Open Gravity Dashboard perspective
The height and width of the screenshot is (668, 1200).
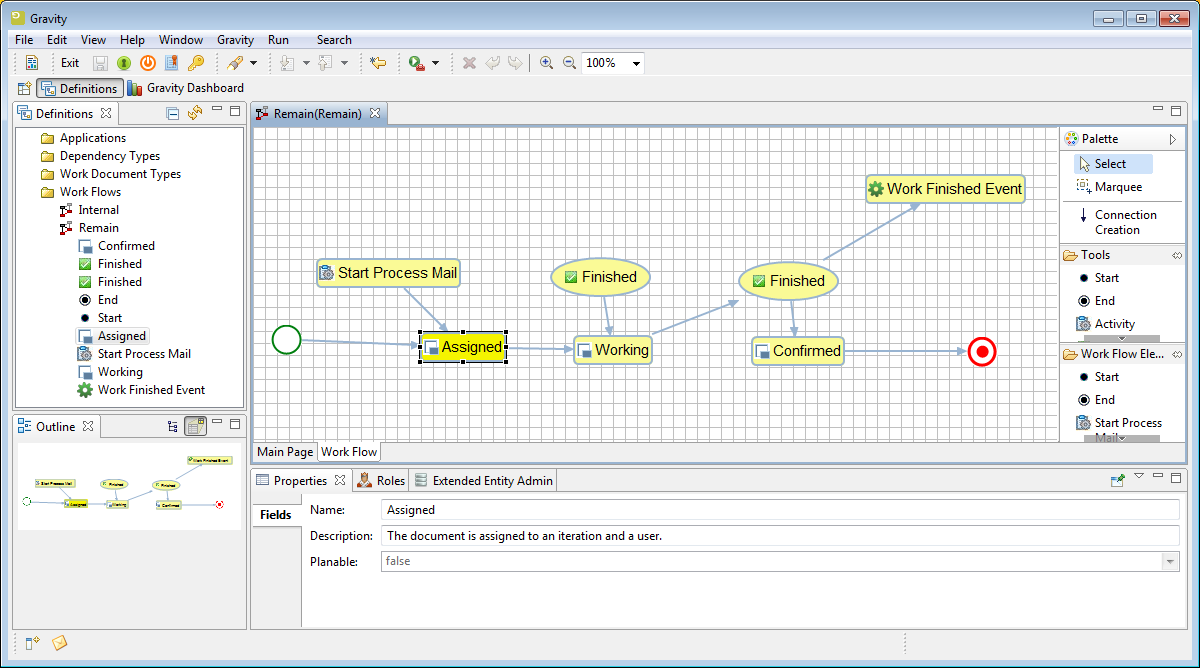click(x=186, y=88)
